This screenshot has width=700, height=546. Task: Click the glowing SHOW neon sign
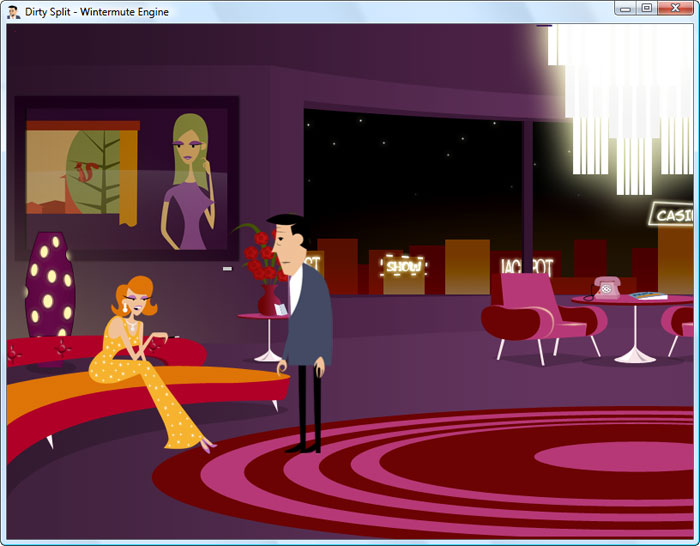pyautogui.click(x=403, y=267)
